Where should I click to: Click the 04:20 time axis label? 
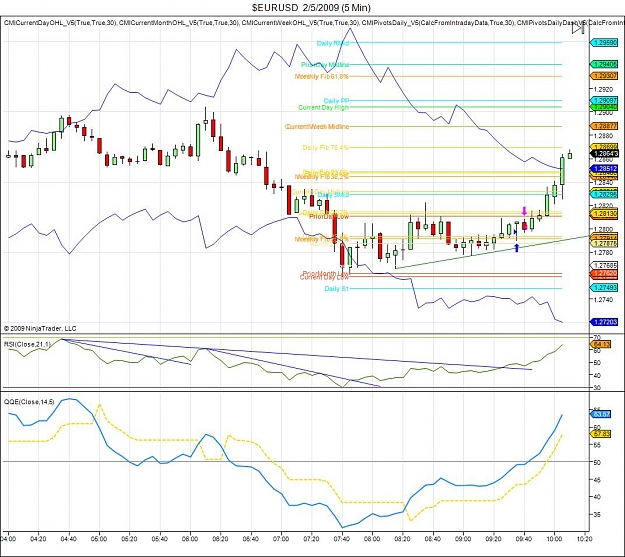click(38, 539)
